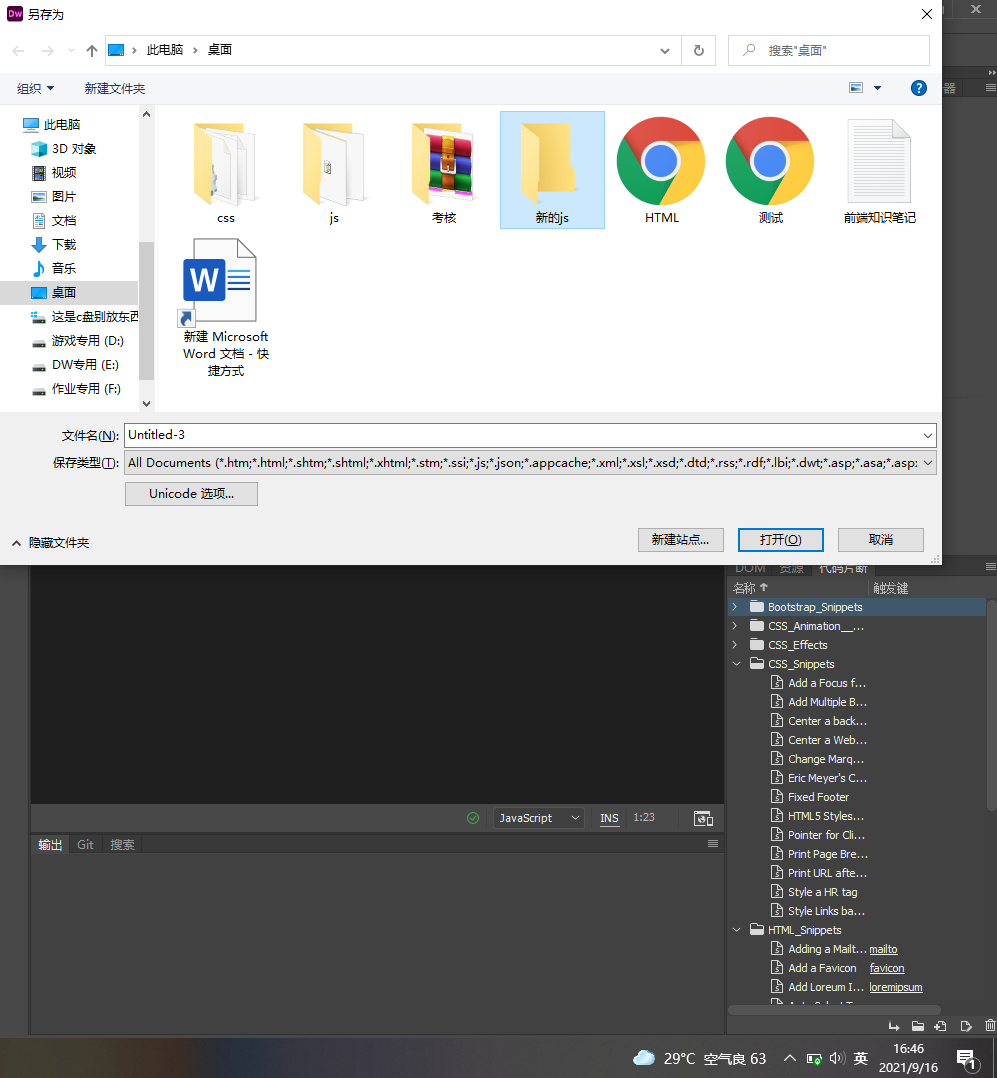The image size is (997, 1078).
Task: Insert snippet using the arrow icon
Action: click(x=893, y=1025)
